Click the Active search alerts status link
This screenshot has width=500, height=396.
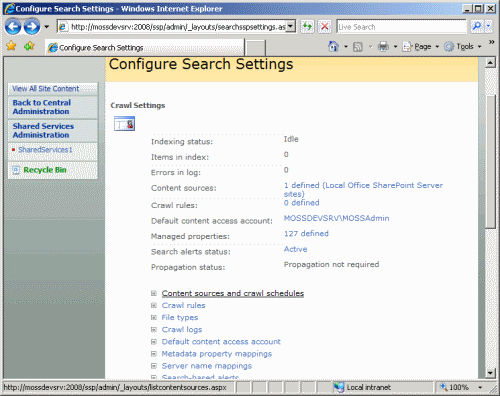295,249
